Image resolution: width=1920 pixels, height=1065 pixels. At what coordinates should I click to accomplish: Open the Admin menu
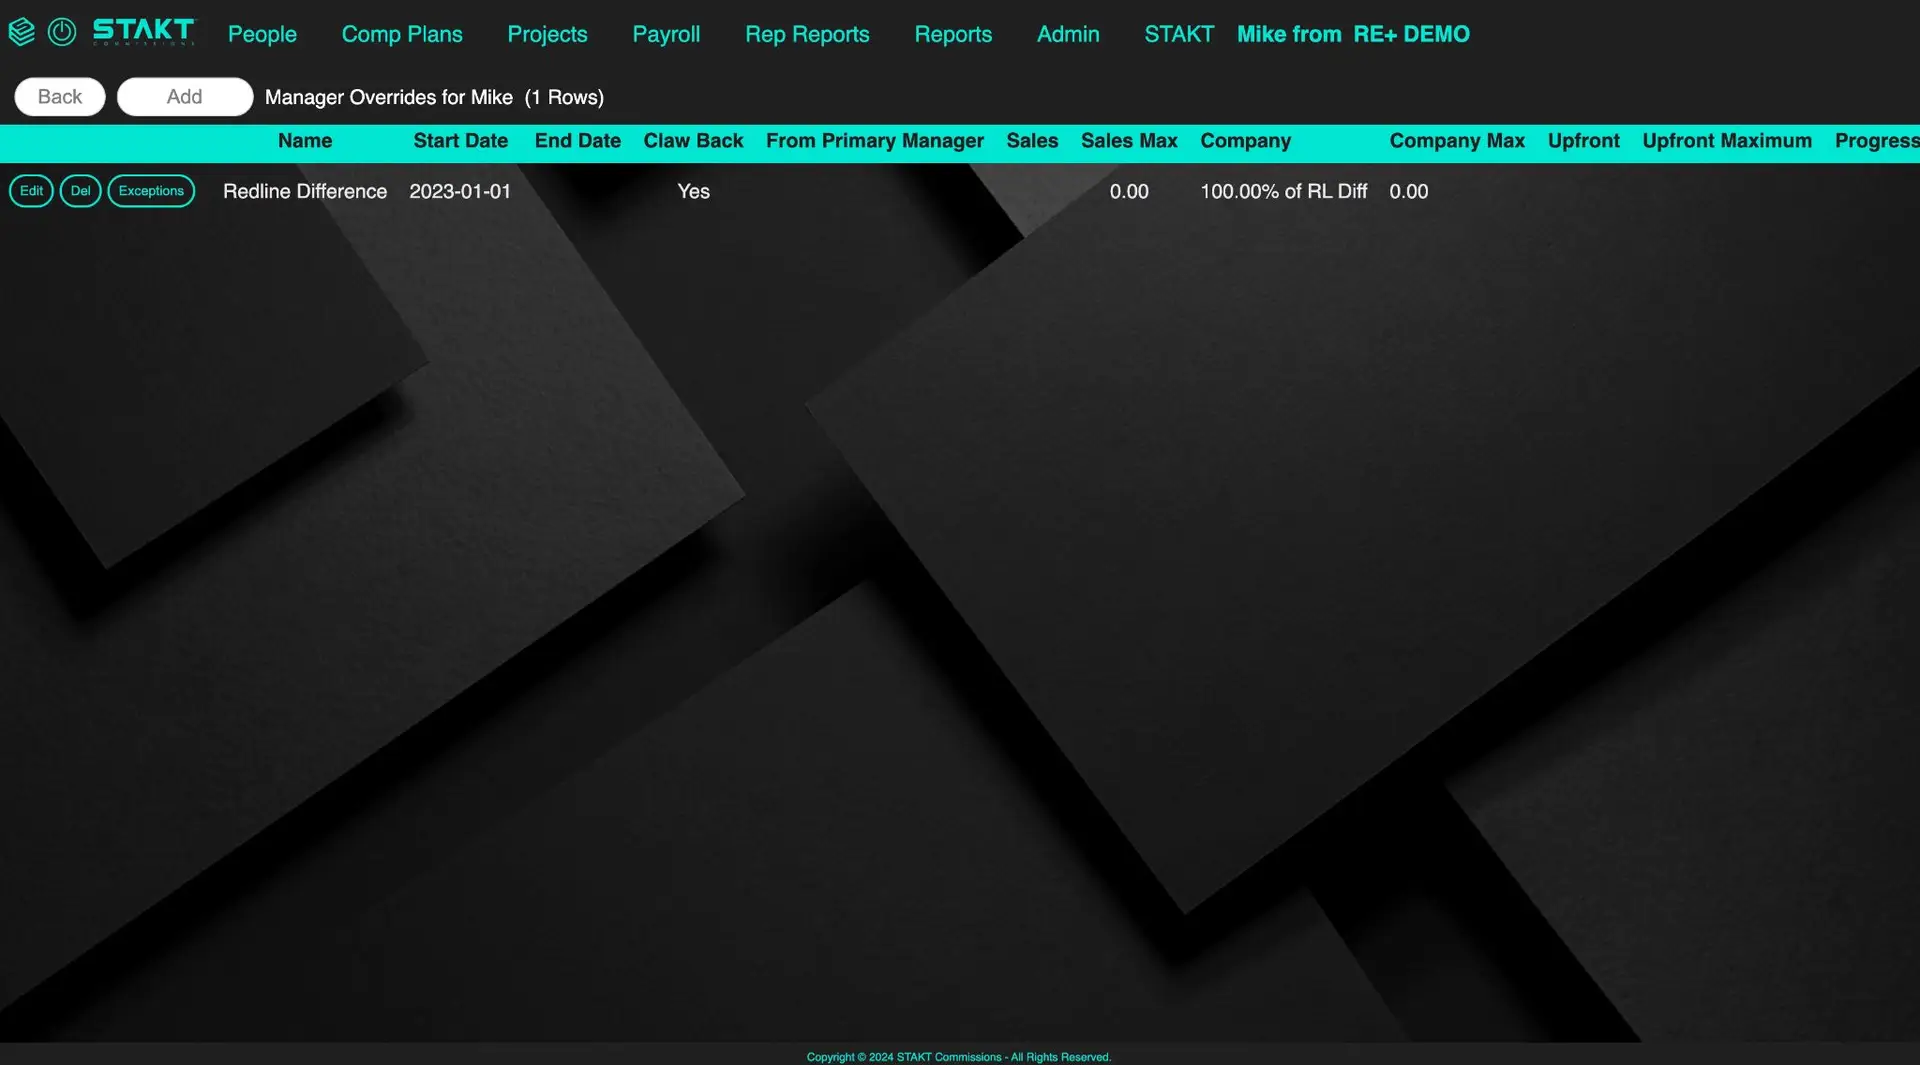click(1068, 34)
